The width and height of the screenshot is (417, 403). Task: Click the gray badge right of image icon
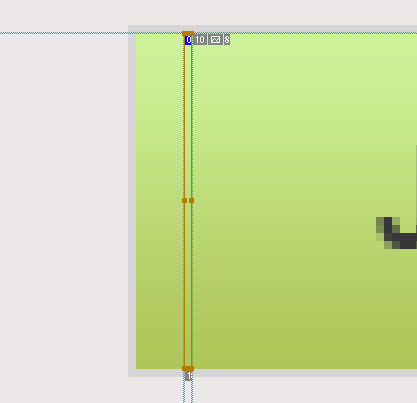[227, 40]
